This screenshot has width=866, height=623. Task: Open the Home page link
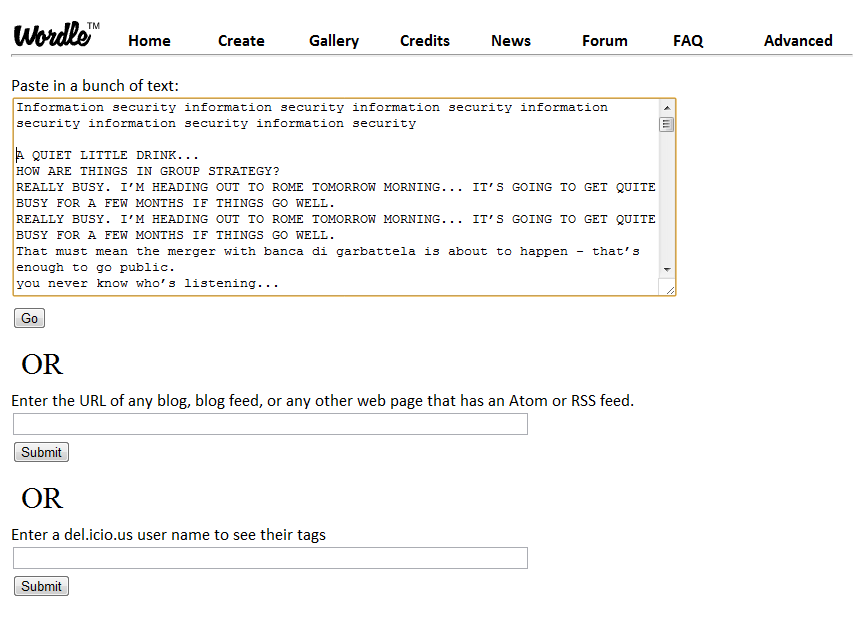[x=149, y=41]
